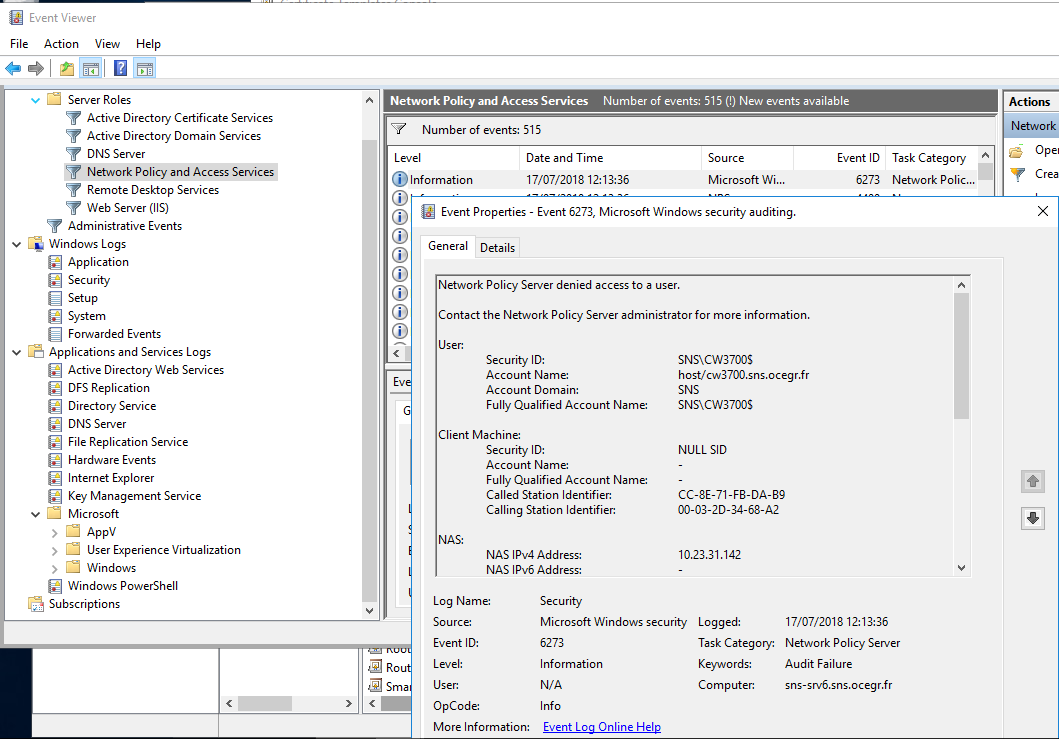Click the DFS Replication log icon
This screenshot has height=739, width=1059.
55,388
